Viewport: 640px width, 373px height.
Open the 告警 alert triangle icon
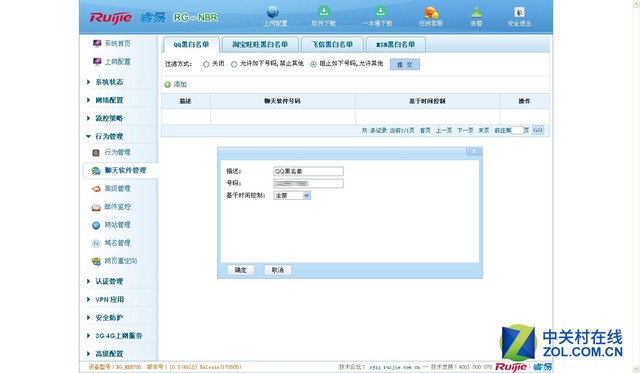tap(476, 12)
